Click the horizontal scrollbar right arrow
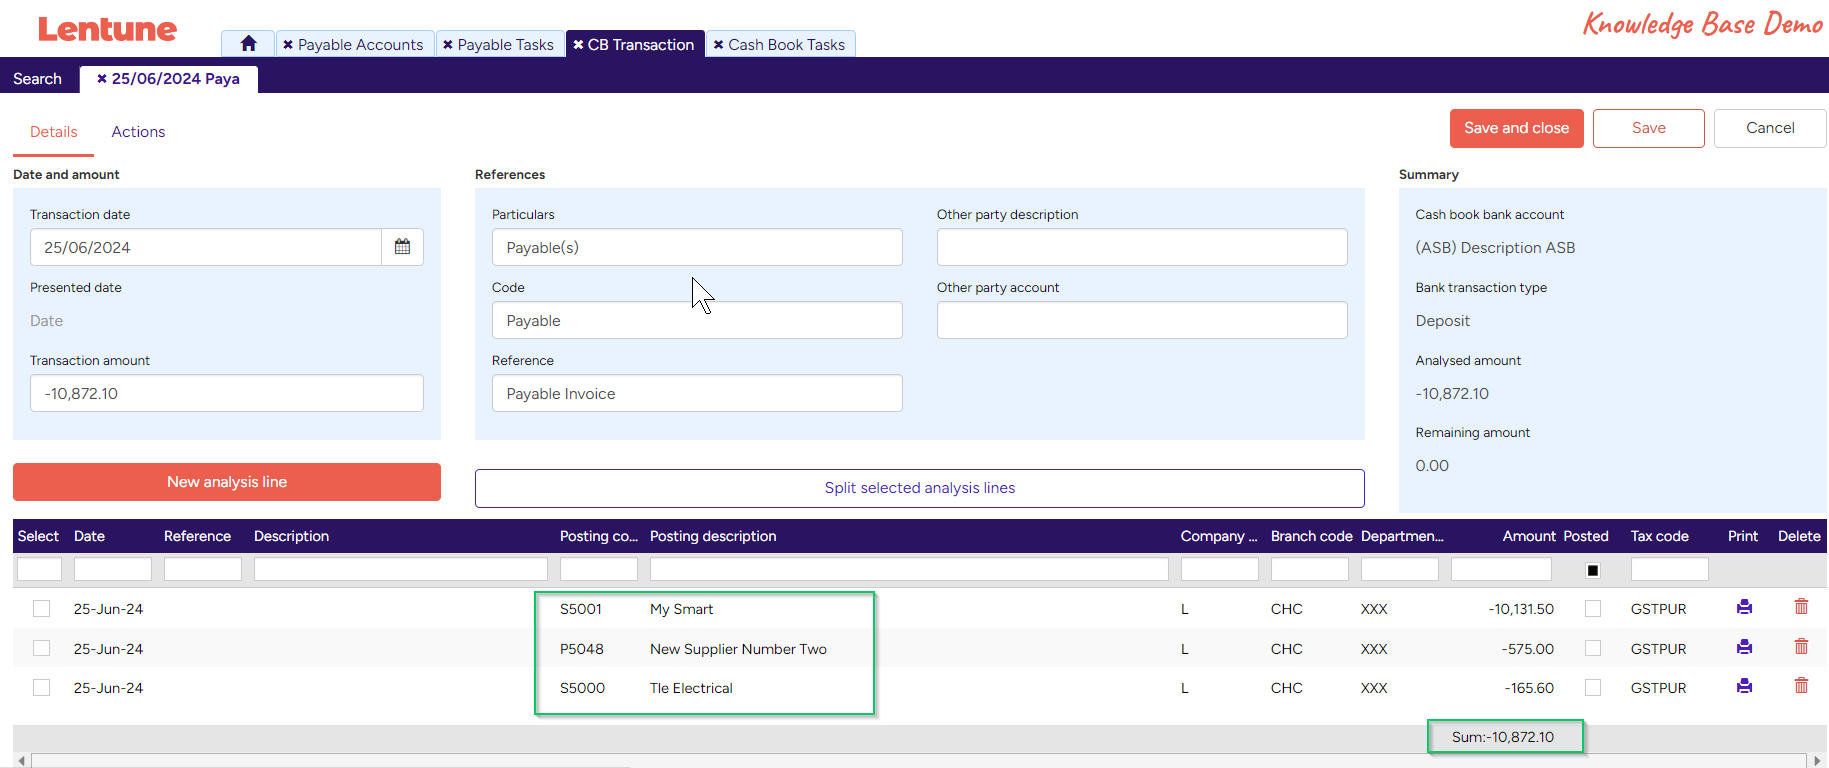 [1818, 761]
